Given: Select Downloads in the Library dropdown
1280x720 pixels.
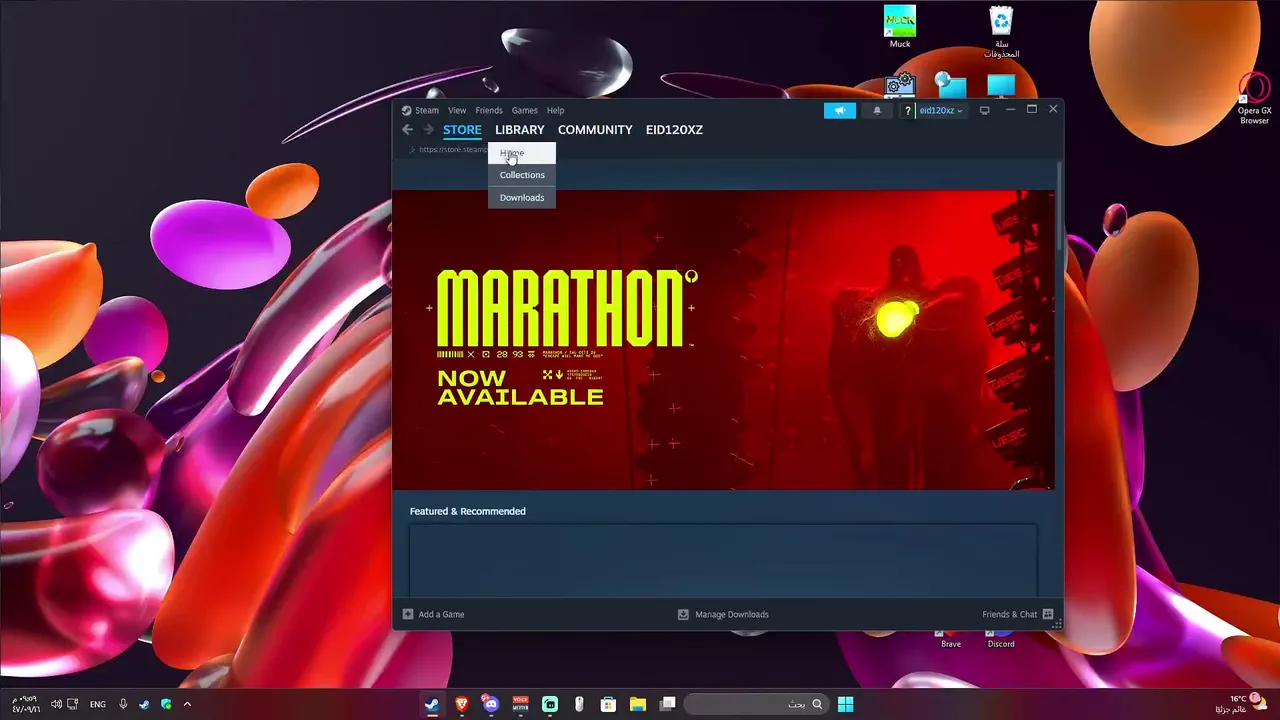Looking at the screenshot, I should (522, 197).
